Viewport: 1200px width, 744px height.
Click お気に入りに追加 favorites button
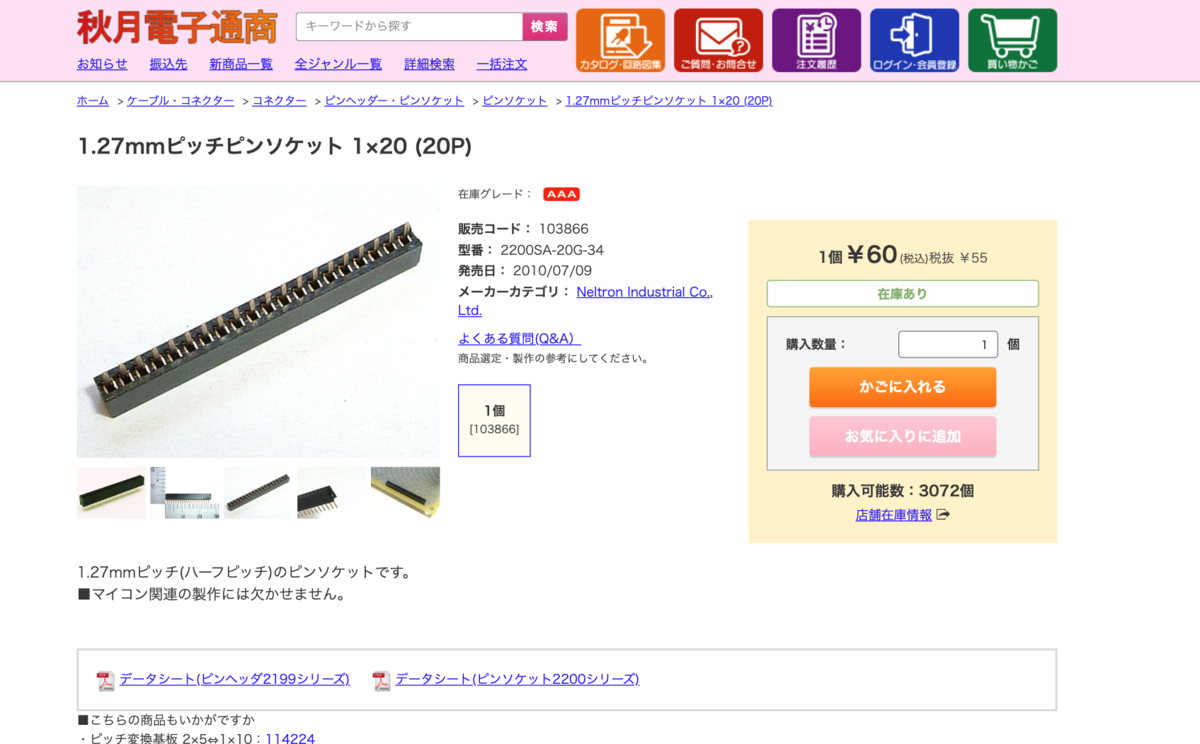902,436
